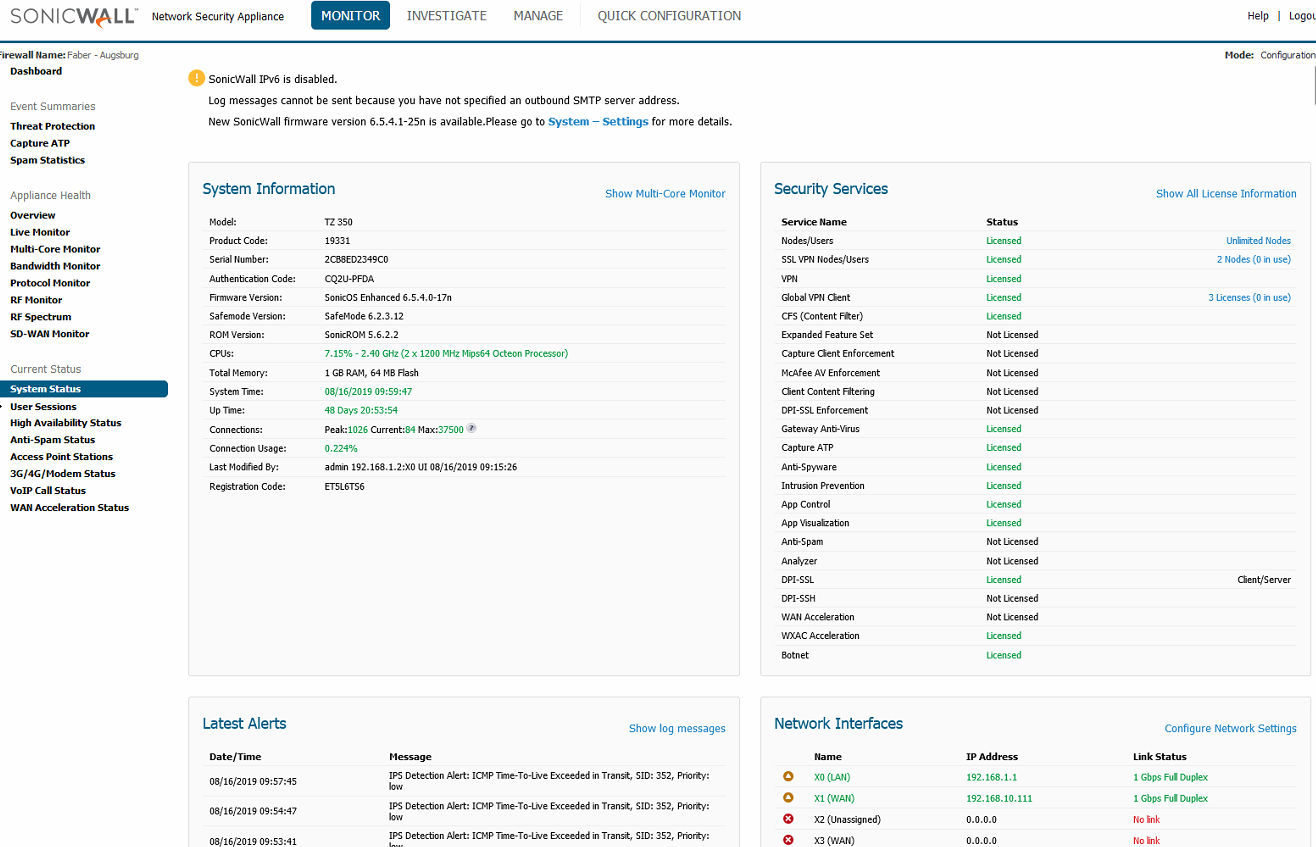Click the Client/Server value on the DPI-SSL row
The image size is (1316, 847).
[x=1264, y=580]
